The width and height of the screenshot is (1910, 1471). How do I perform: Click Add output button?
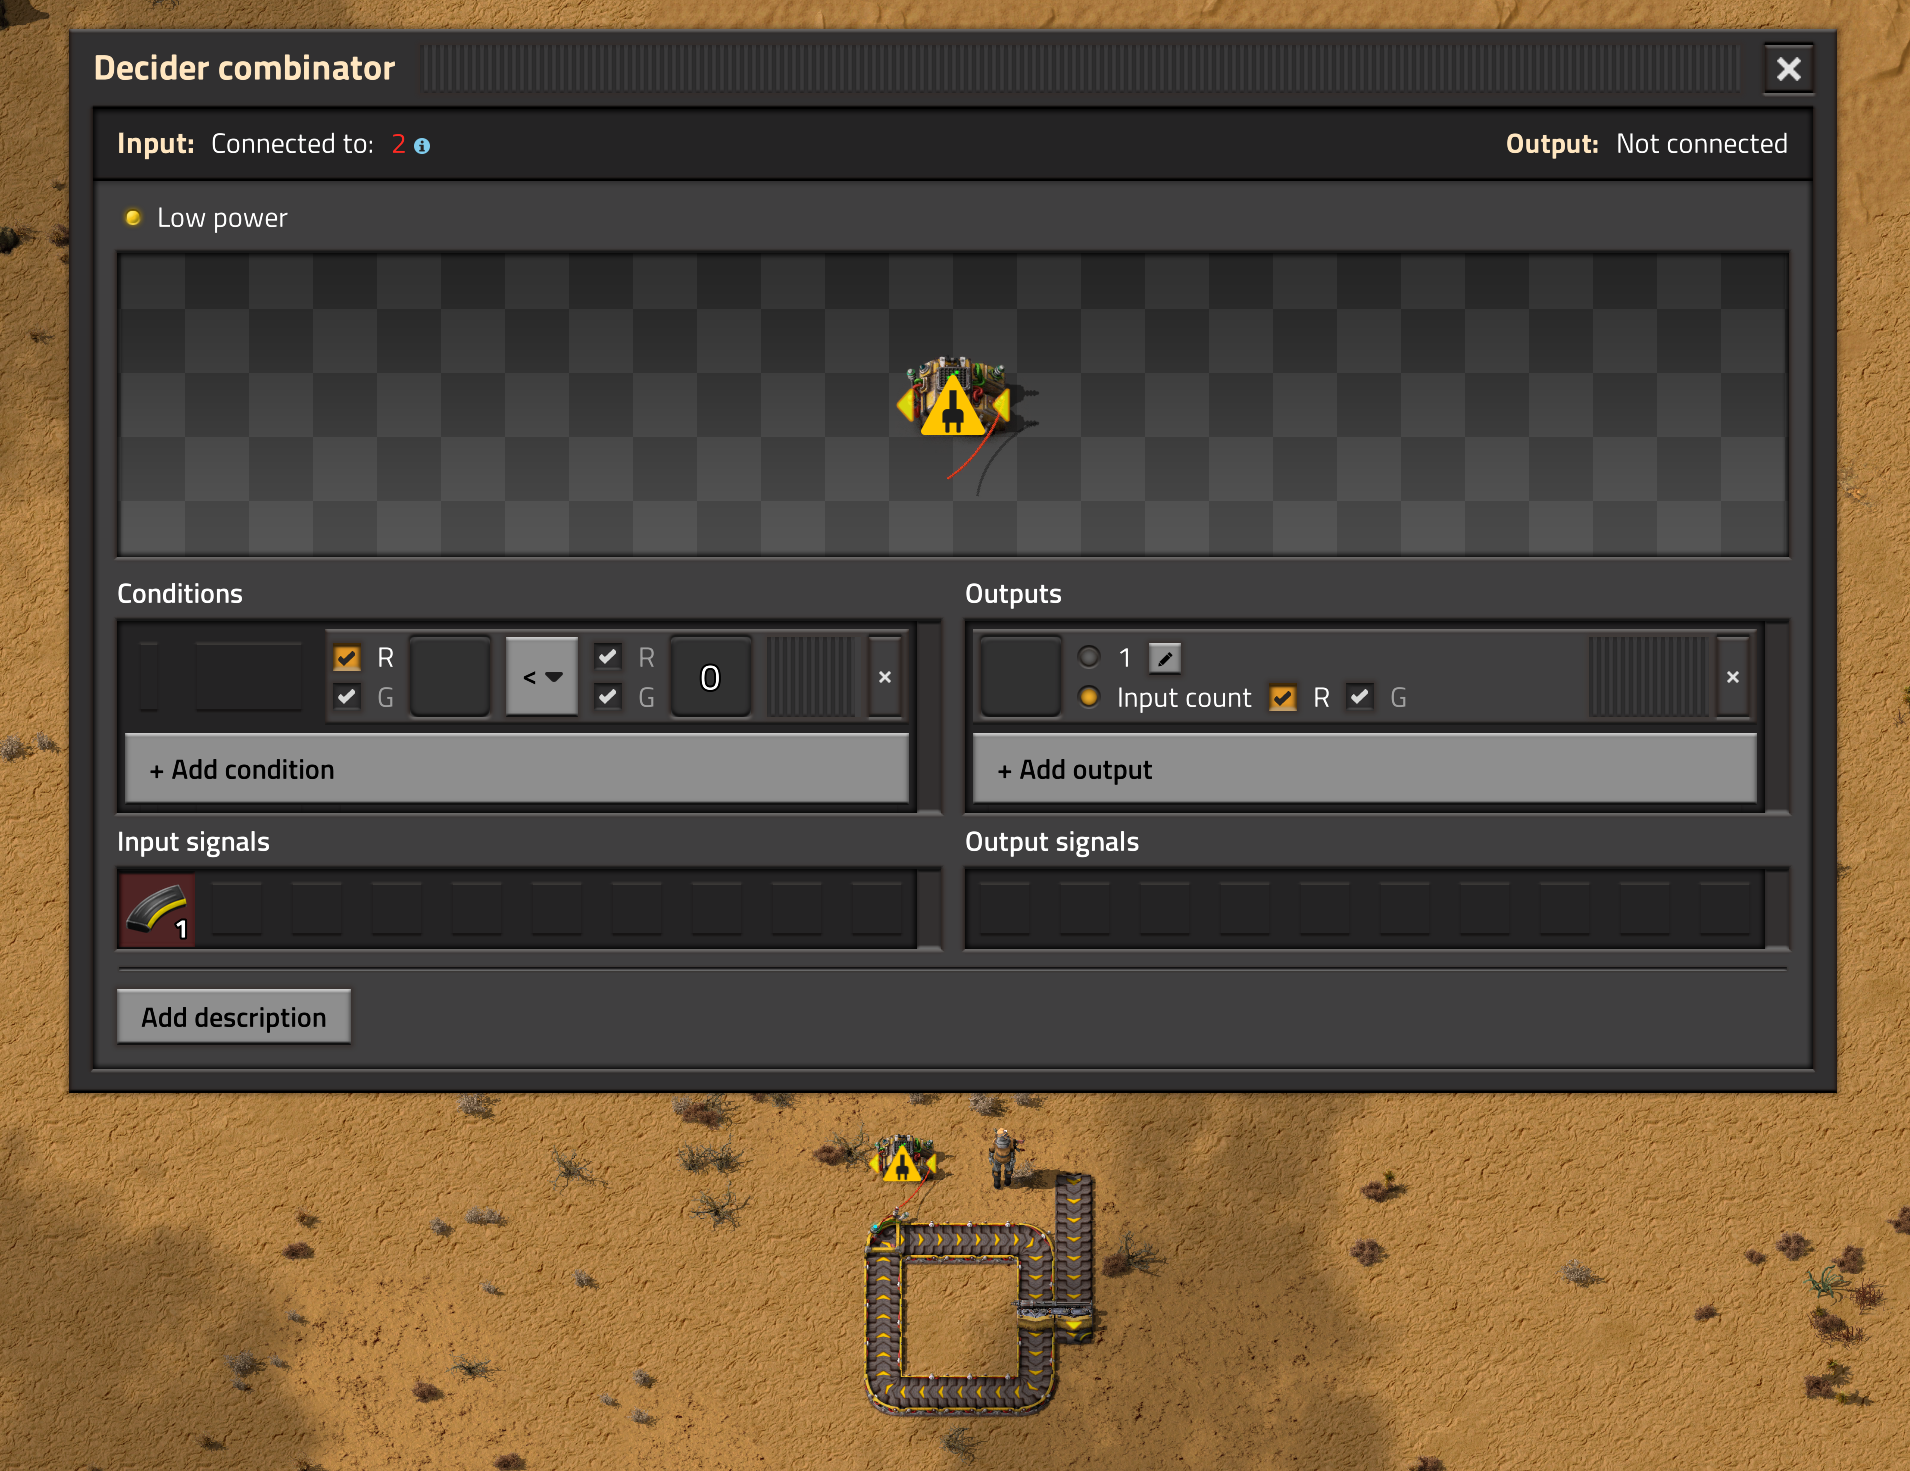(x=1364, y=769)
